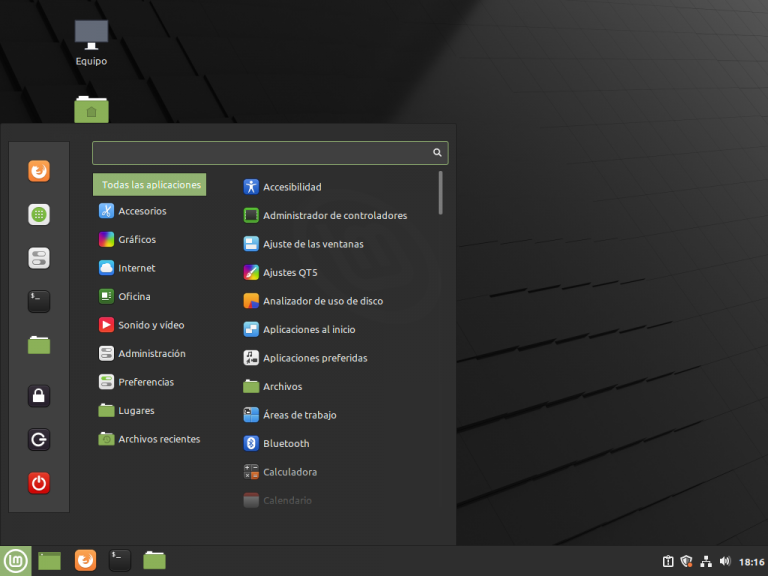The width and height of the screenshot is (768, 576).
Task: Open the update manager tray icon
Action: click(668, 561)
